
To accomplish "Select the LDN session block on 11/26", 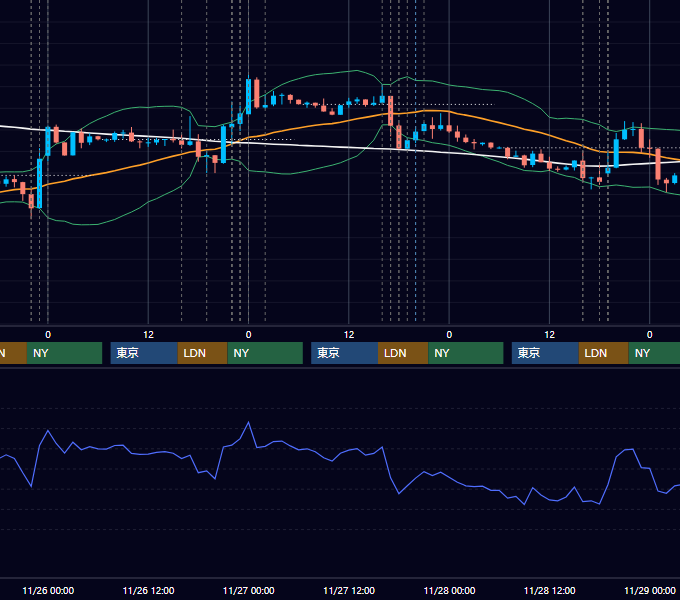I will pos(203,353).
